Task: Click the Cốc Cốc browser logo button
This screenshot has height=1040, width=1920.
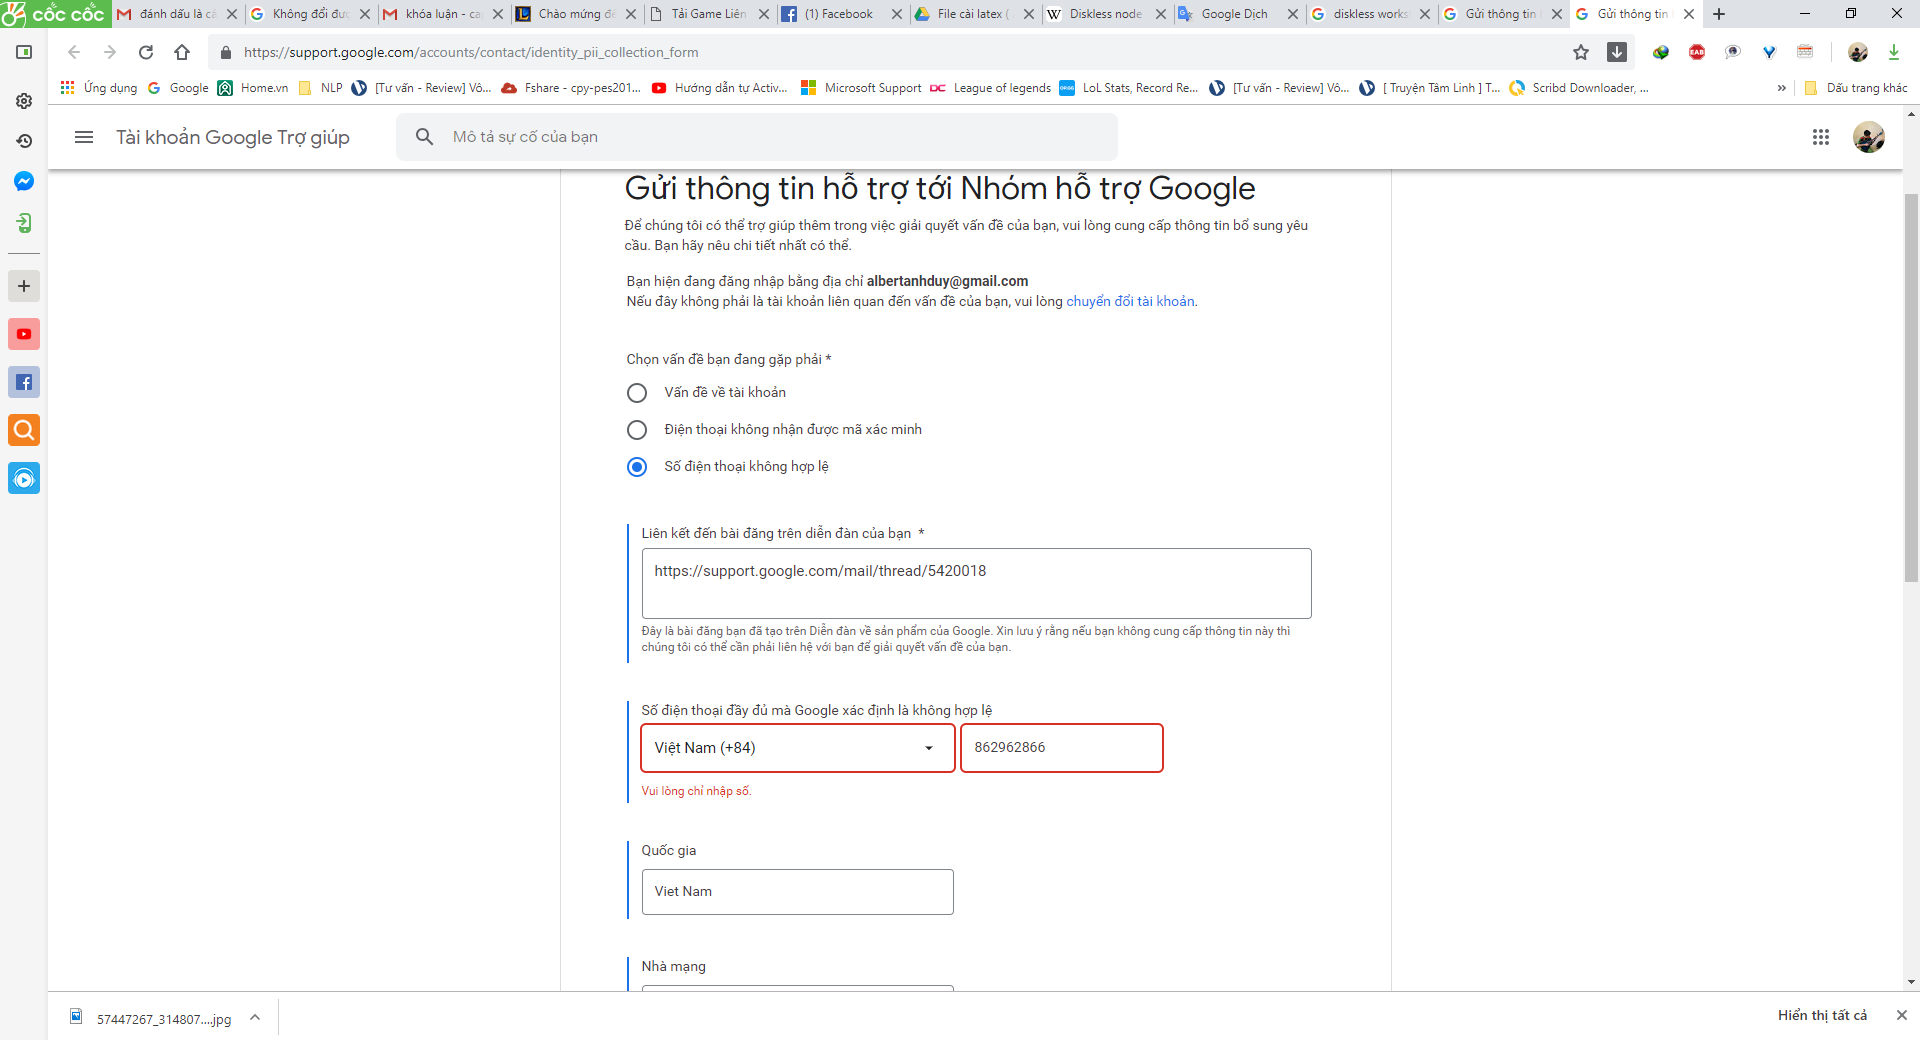Action: click(54, 14)
